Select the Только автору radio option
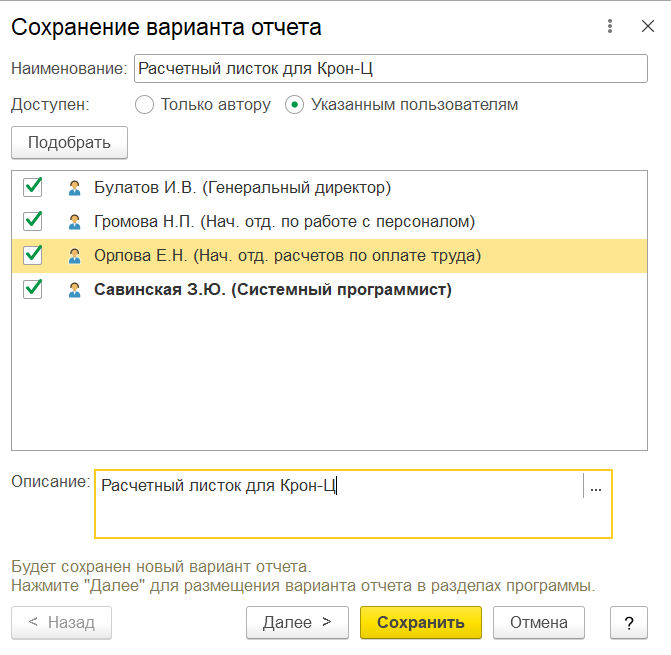This screenshot has height=655, width=671. [x=144, y=105]
